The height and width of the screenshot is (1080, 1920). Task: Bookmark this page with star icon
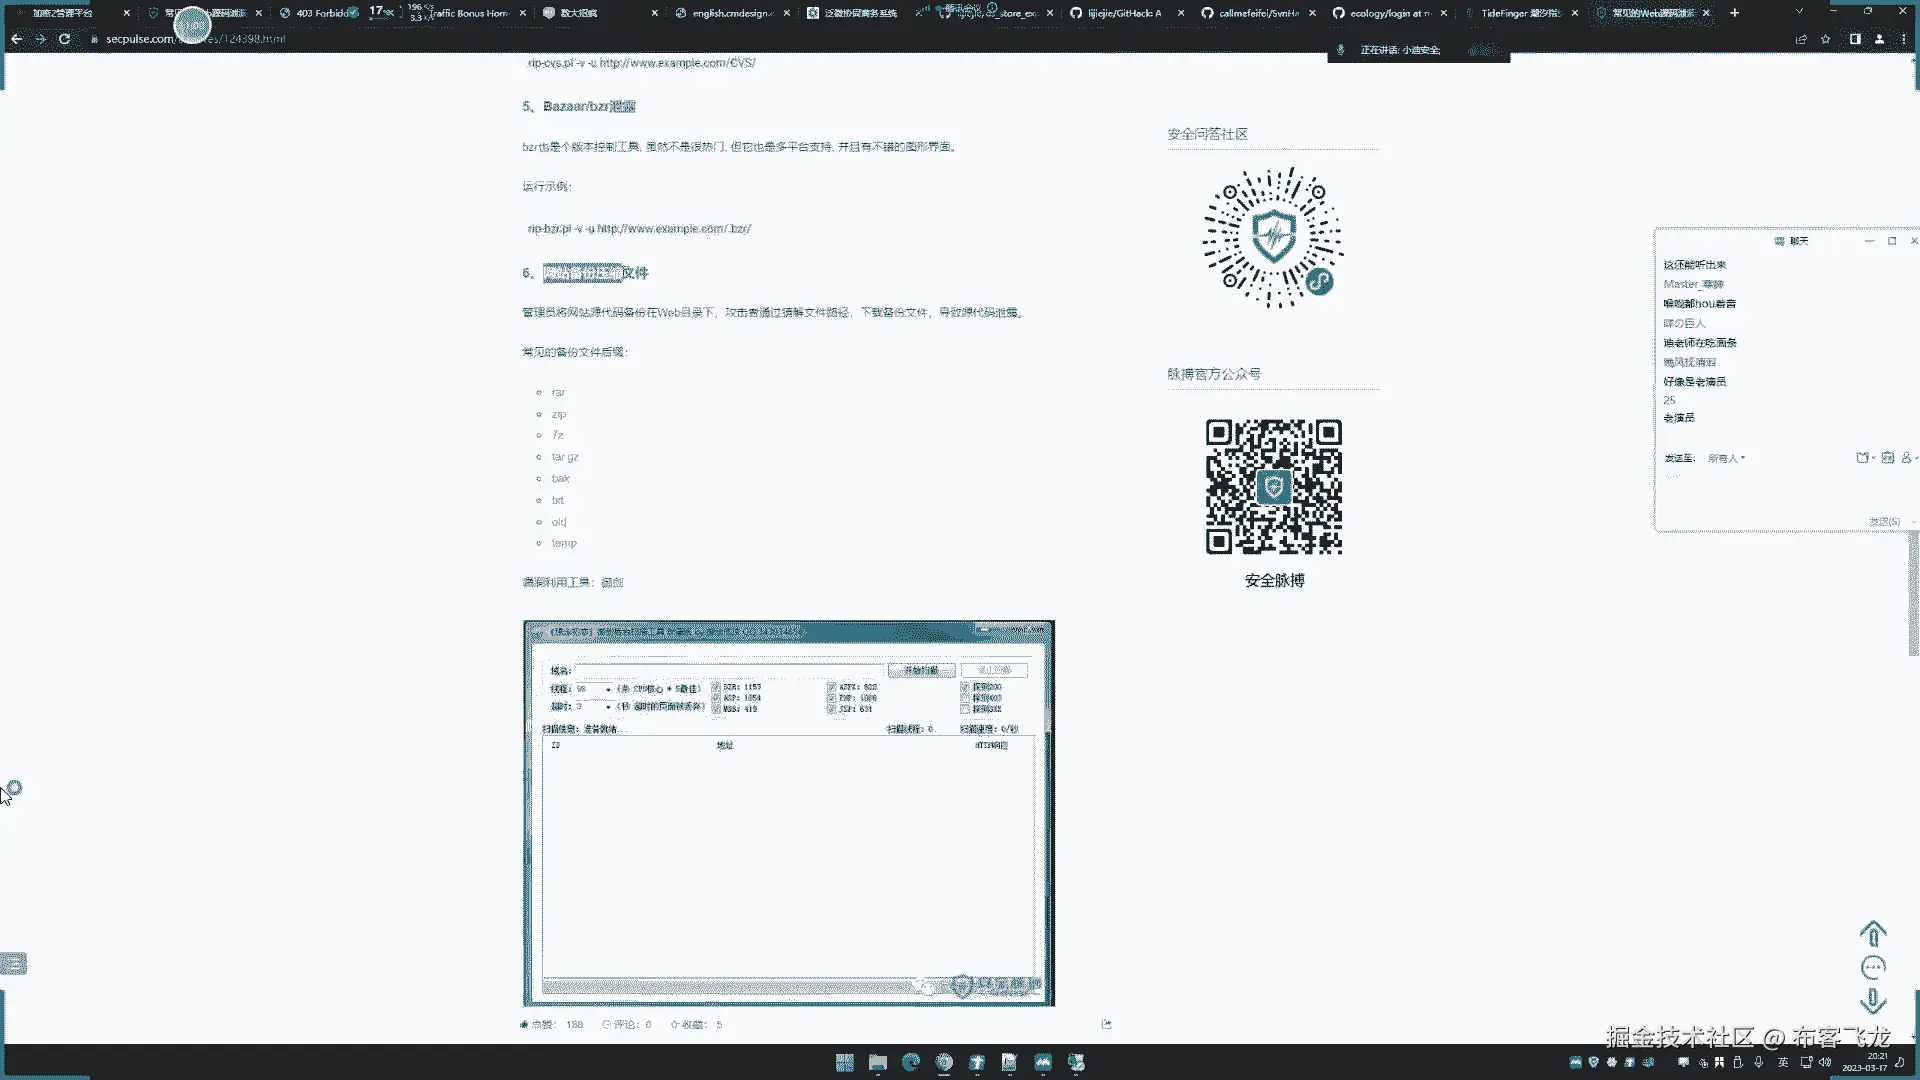pyautogui.click(x=1825, y=39)
